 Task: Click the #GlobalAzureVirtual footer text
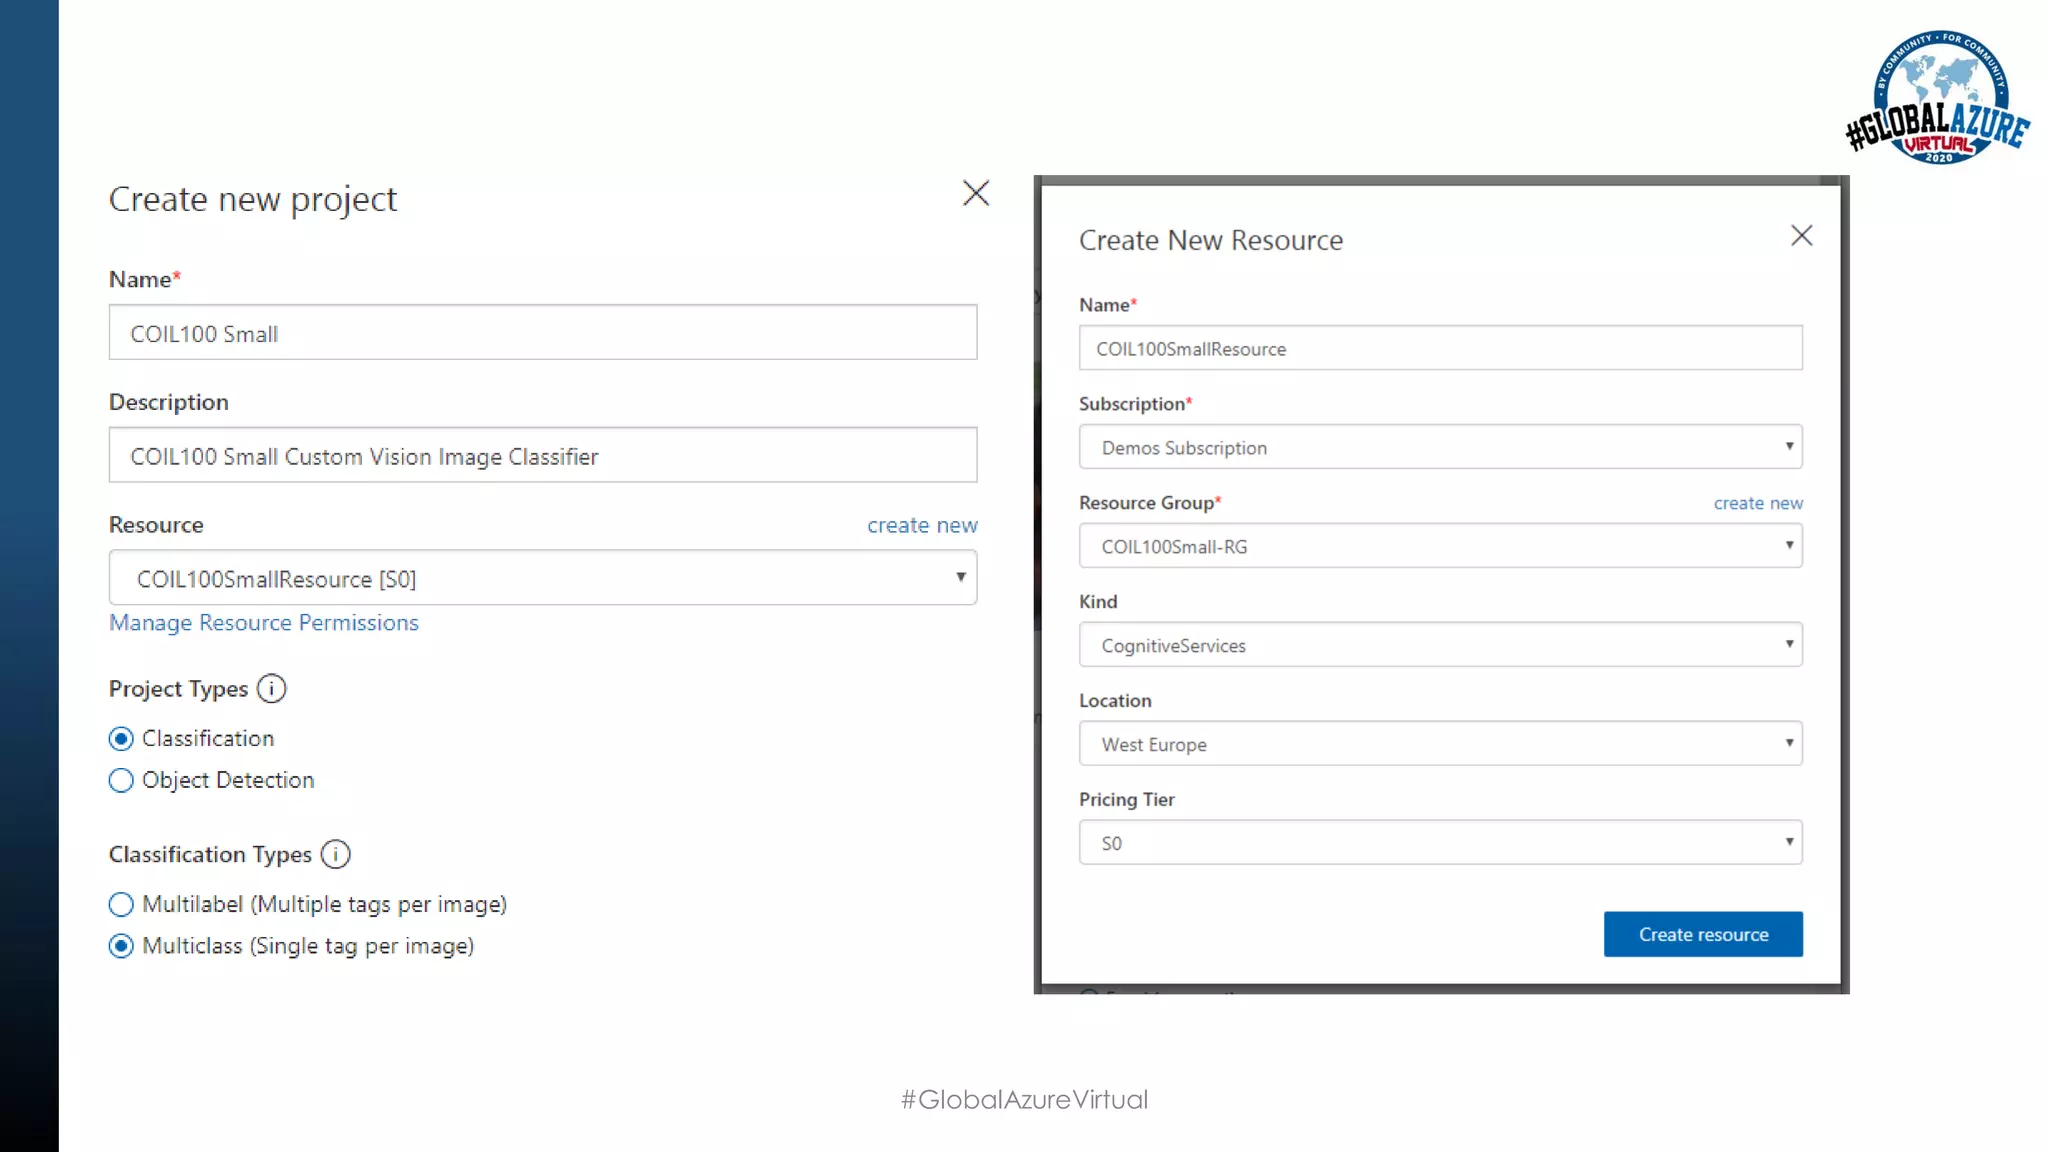pyautogui.click(x=1024, y=1100)
